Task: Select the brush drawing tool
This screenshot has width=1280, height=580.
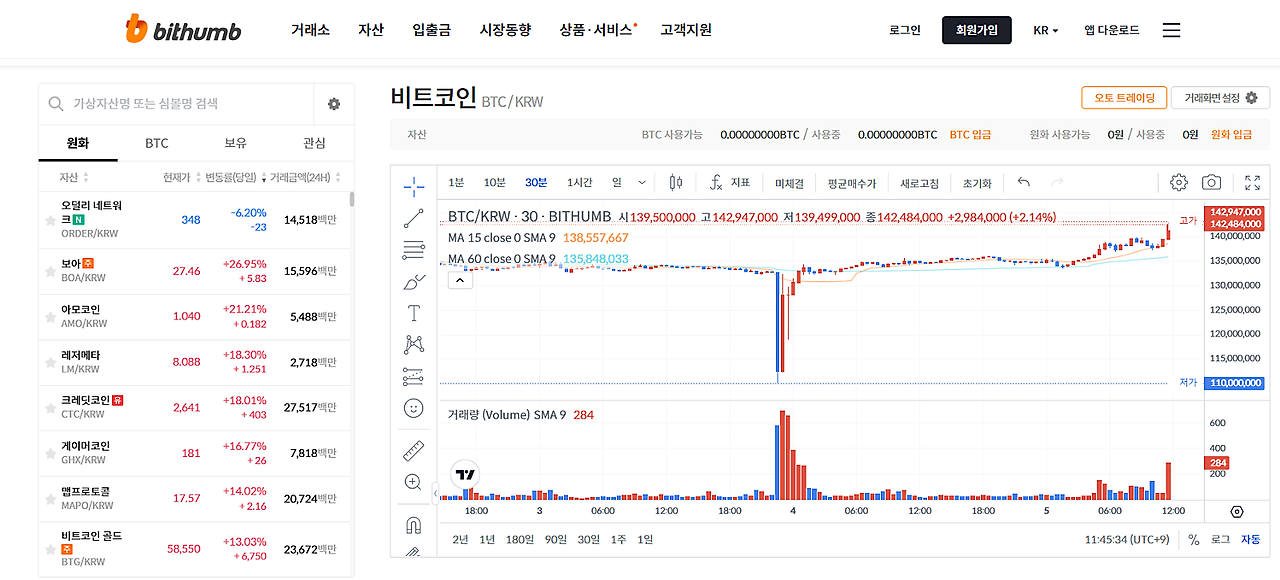Action: 414,282
